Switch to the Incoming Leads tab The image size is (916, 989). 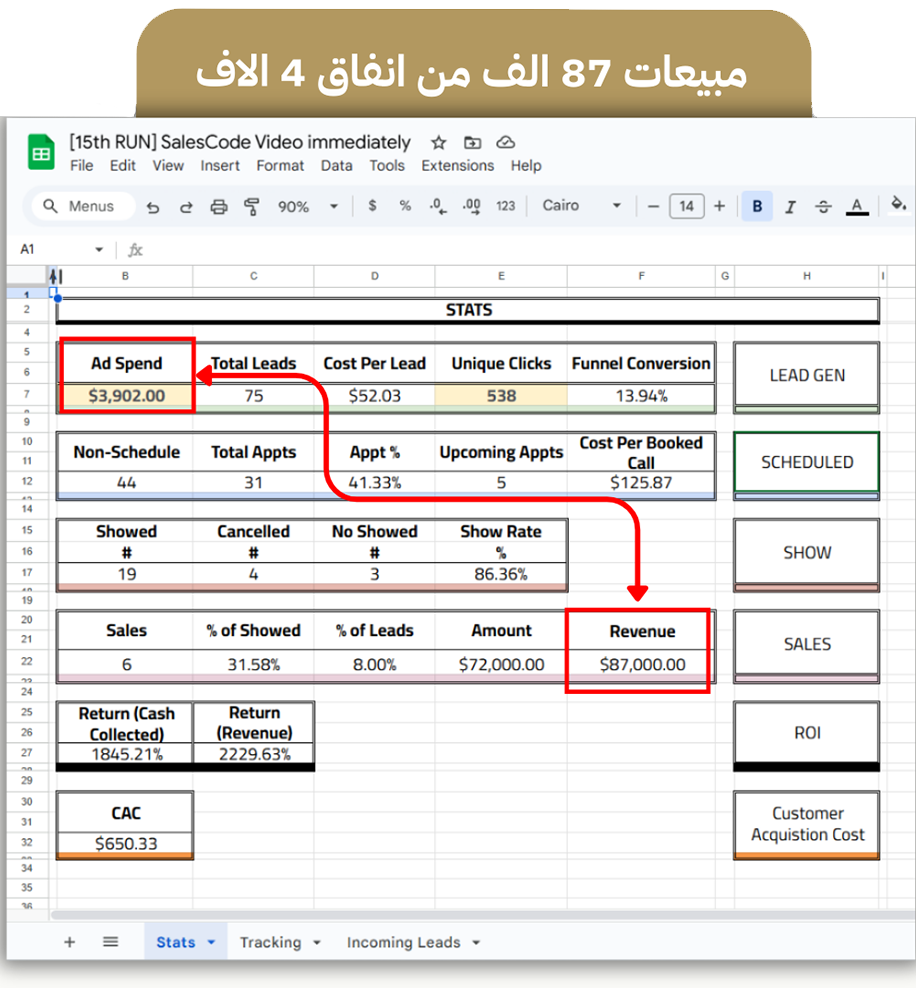403,943
